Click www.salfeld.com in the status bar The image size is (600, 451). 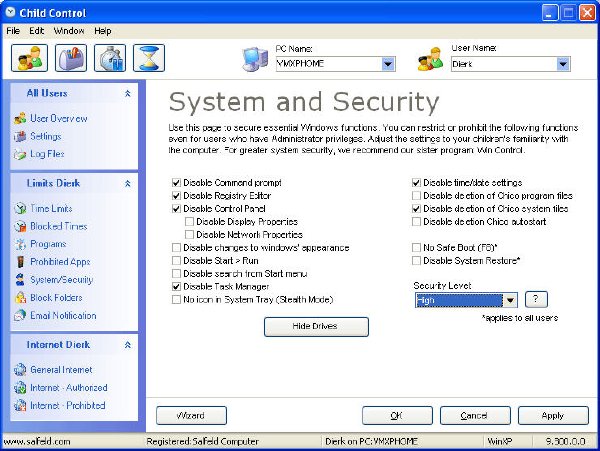[x=37, y=441]
